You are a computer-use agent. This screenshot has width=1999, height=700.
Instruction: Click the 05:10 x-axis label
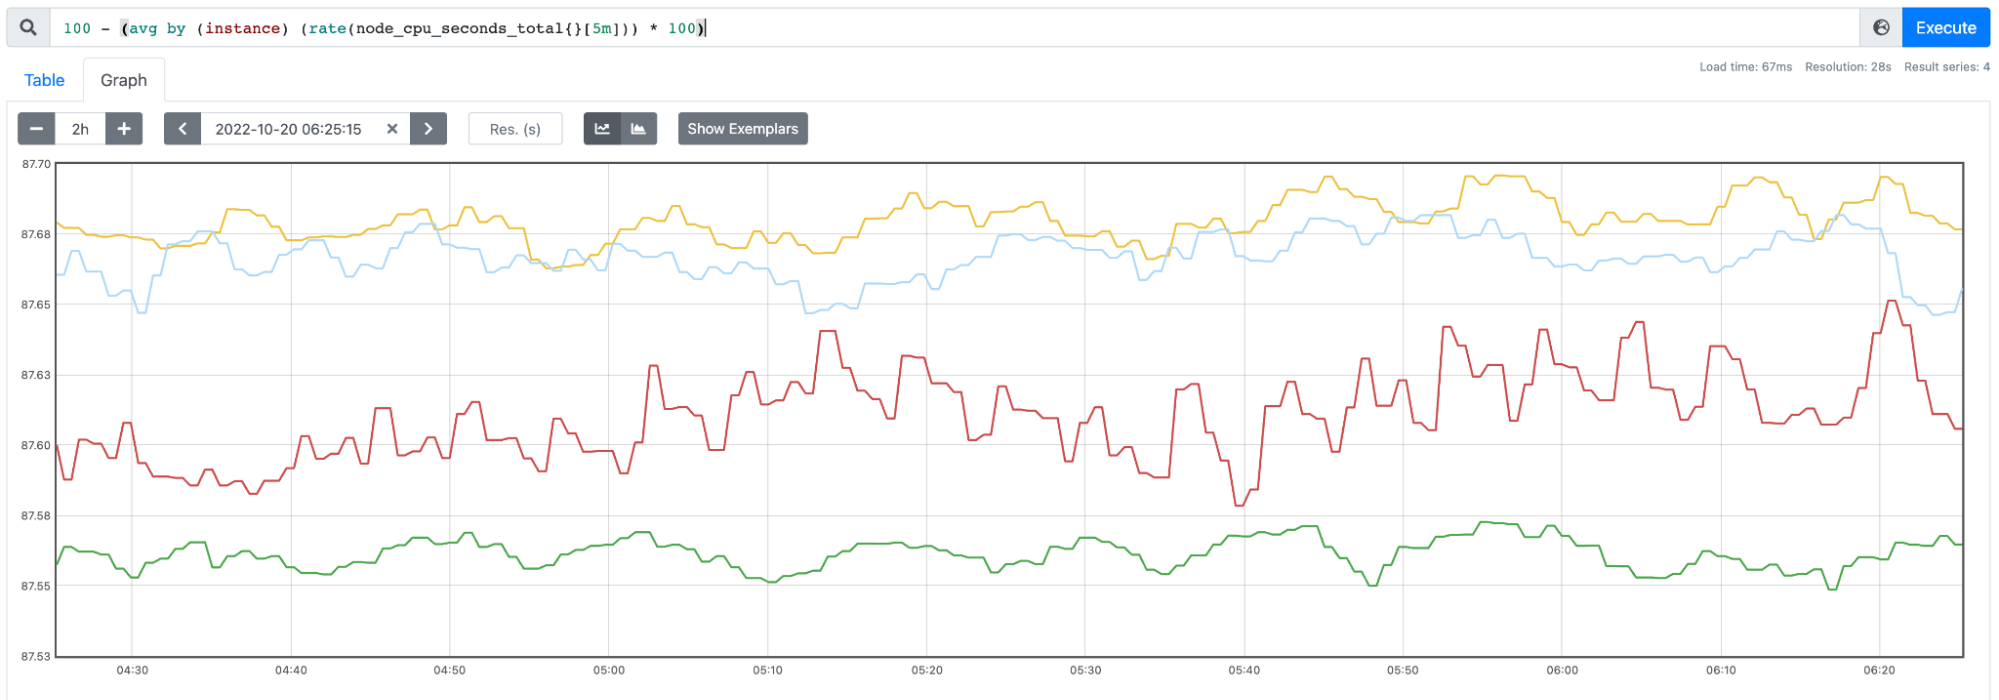pos(768,670)
